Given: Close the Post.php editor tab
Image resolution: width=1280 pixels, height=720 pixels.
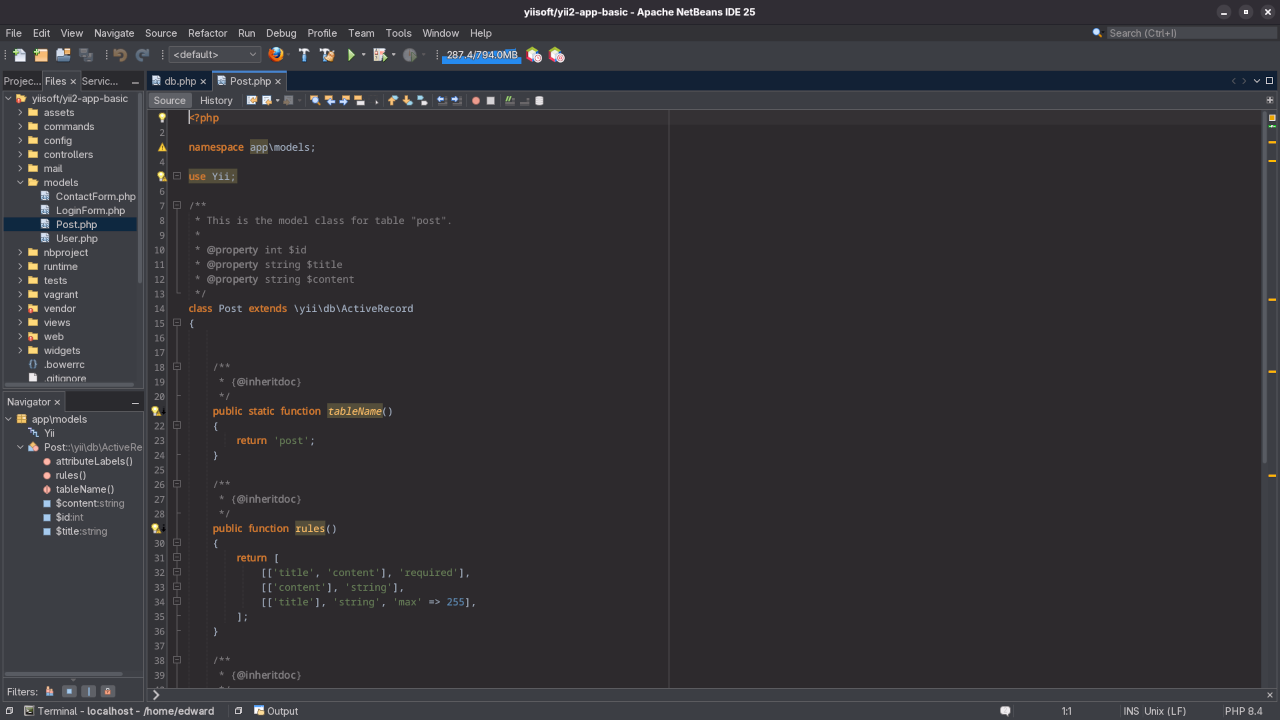Looking at the screenshot, I should (x=278, y=82).
